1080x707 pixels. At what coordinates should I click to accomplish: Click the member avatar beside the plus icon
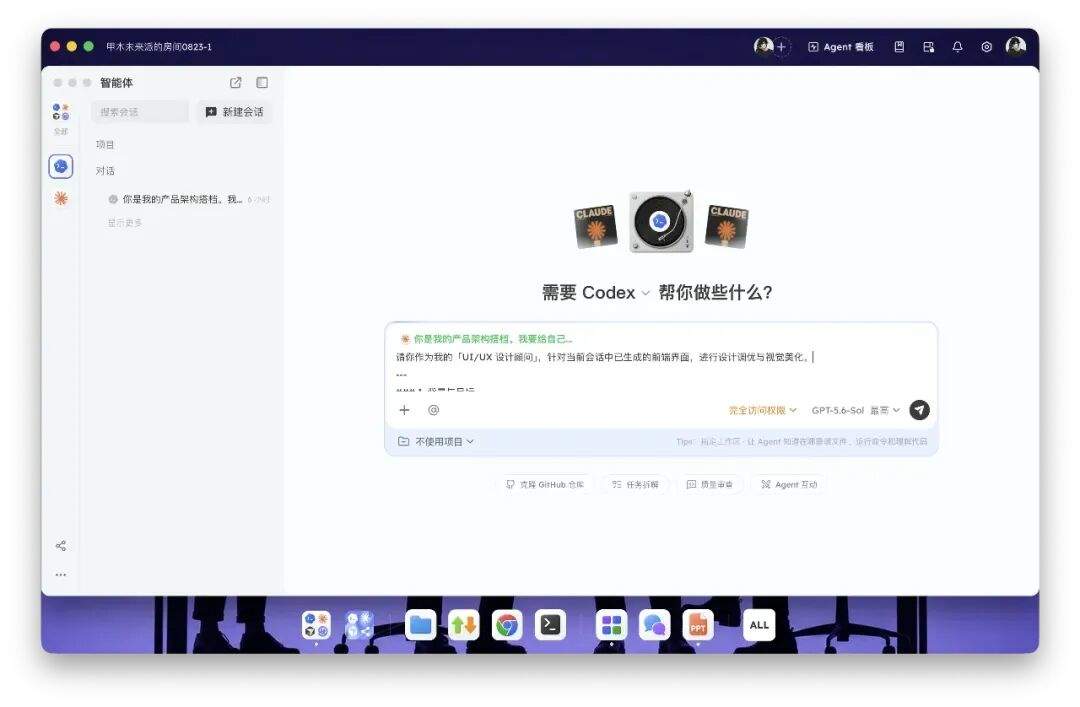coord(763,46)
